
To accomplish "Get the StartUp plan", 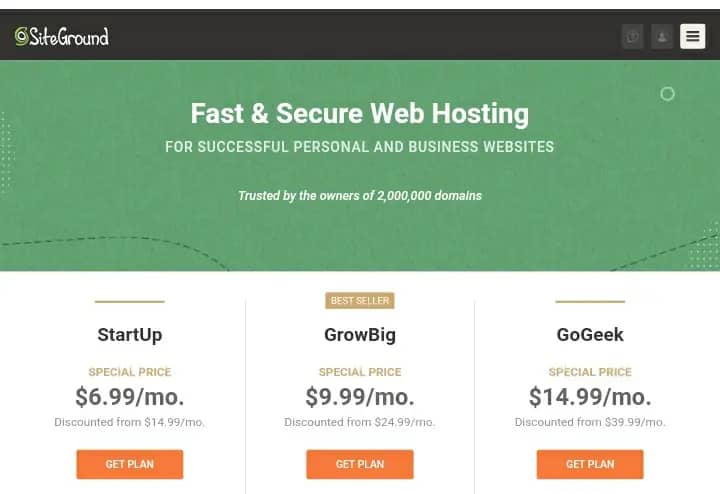I will (x=129, y=464).
